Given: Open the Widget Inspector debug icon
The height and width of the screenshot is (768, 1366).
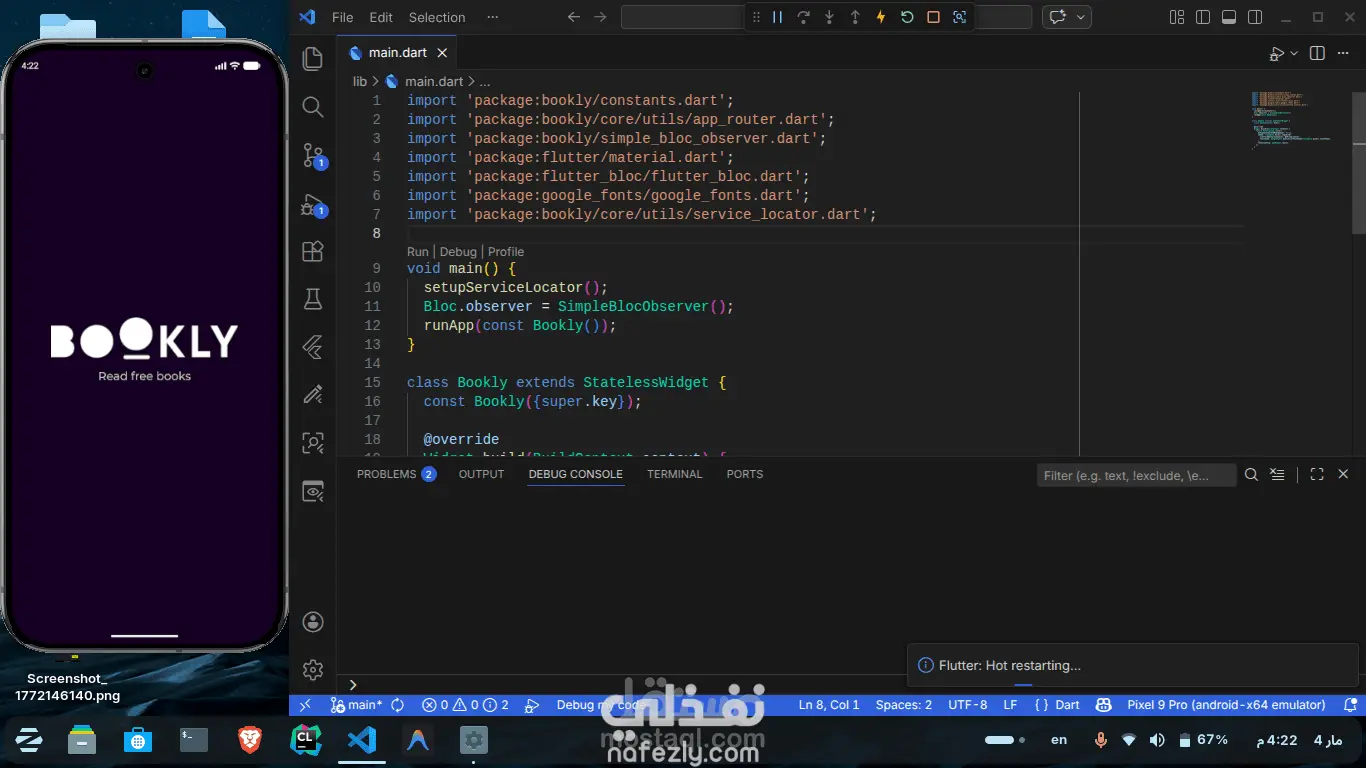Looking at the screenshot, I should (959, 17).
